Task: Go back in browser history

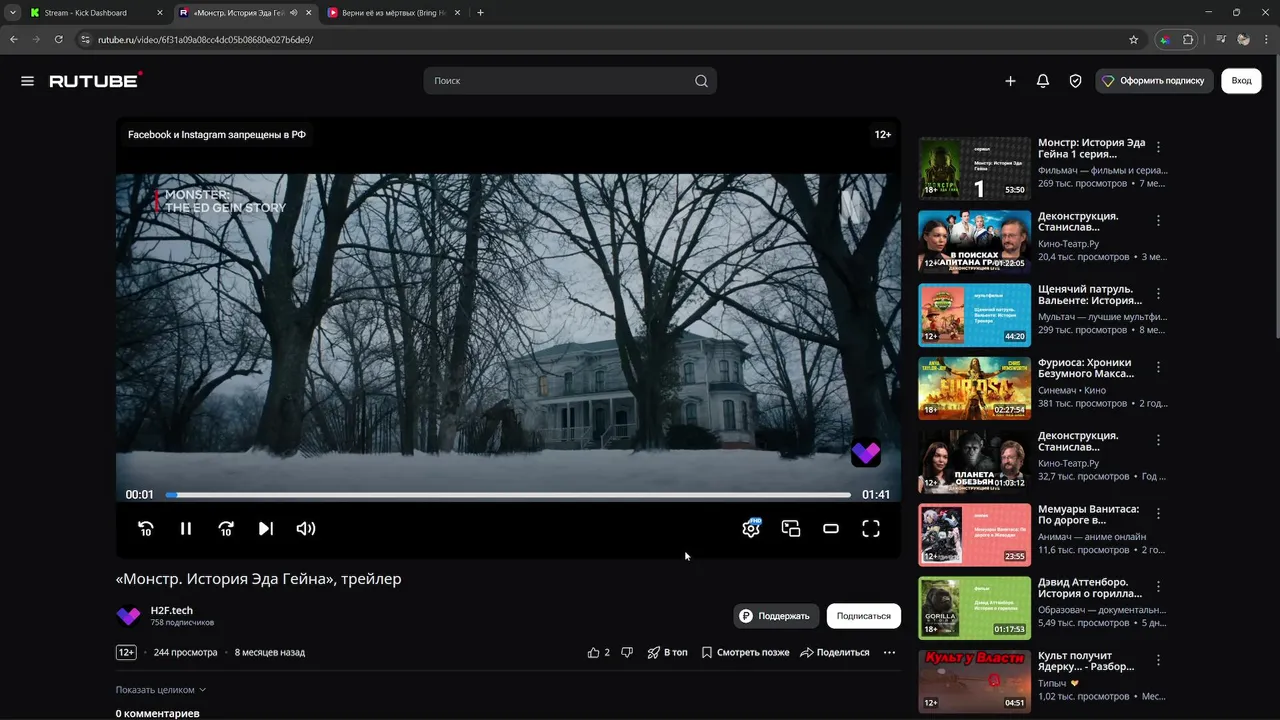Action: pos(14,40)
